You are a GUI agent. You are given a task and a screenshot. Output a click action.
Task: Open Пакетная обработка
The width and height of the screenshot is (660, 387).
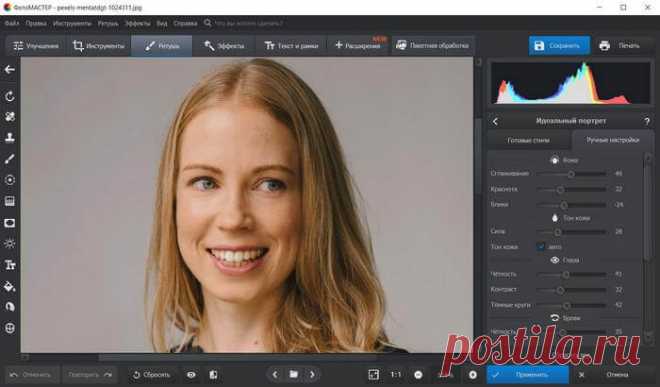432,46
